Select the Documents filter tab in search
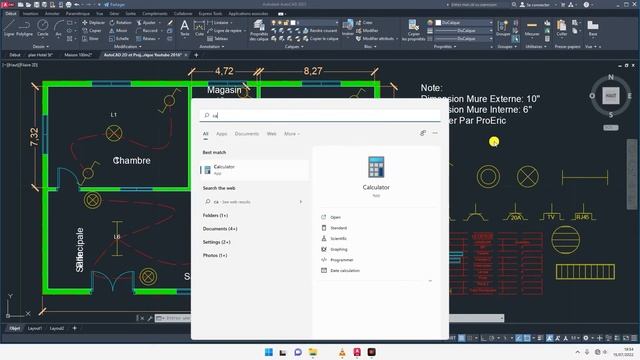Viewport: 640px width, 360px height. click(x=247, y=133)
